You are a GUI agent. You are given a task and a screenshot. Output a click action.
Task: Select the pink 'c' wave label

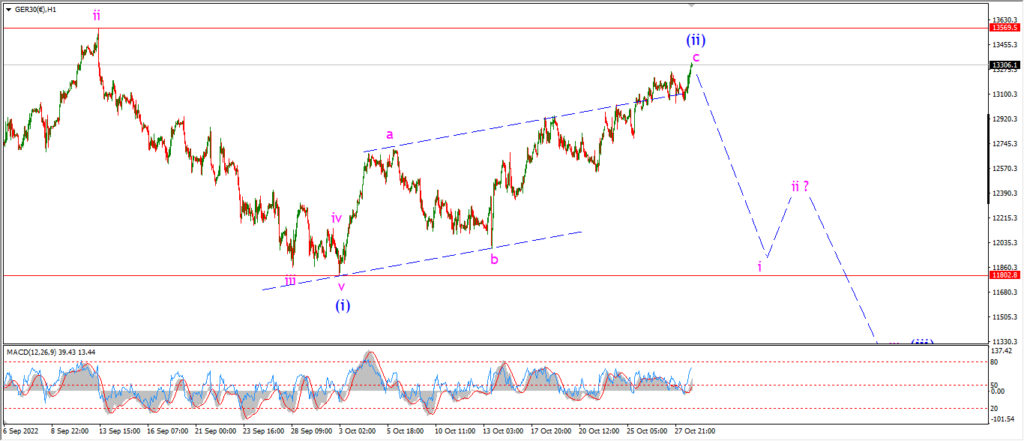[696, 57]
